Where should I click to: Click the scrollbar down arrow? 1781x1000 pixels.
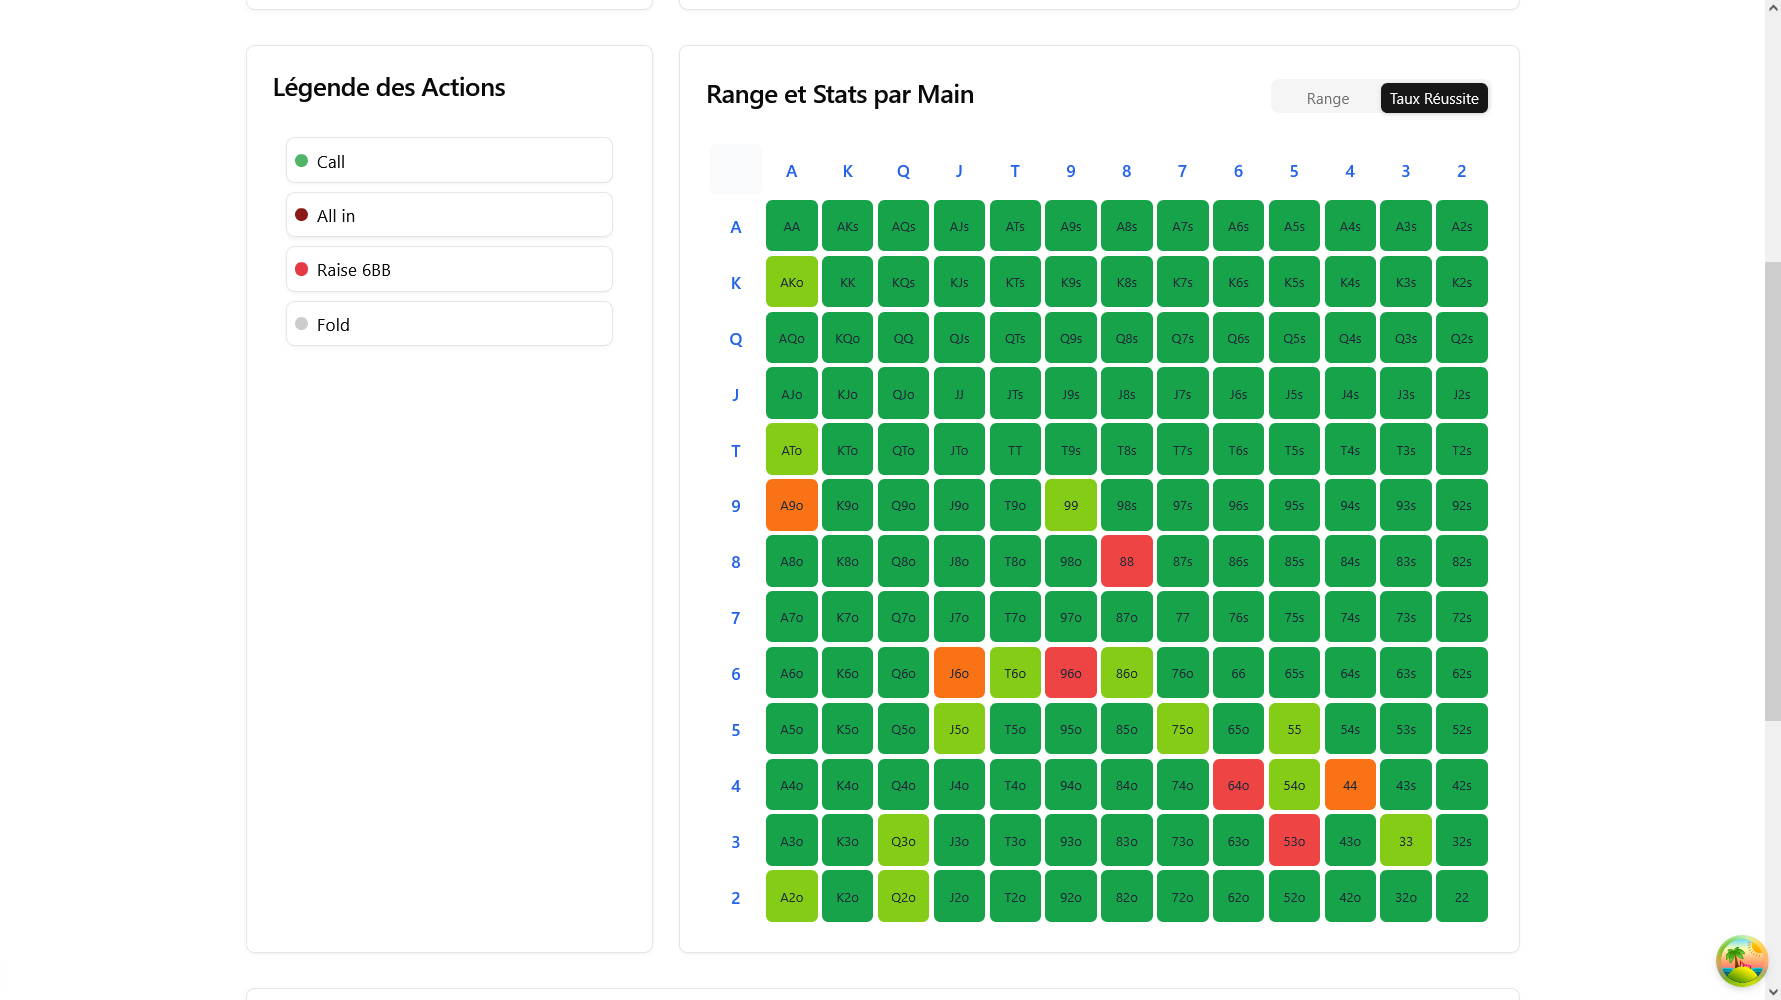pyautogui.click(x=1772, y=992)
